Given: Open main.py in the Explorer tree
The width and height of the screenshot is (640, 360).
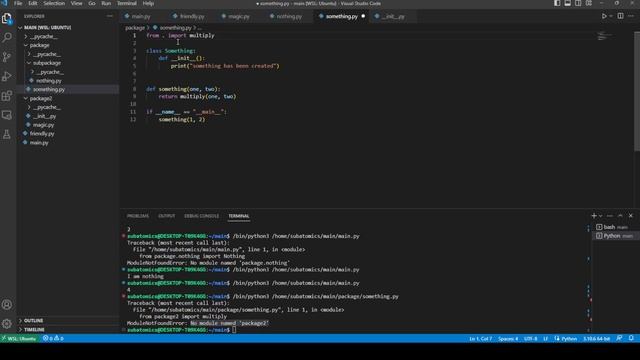Looking at the screenshot, I should [39, 143].
